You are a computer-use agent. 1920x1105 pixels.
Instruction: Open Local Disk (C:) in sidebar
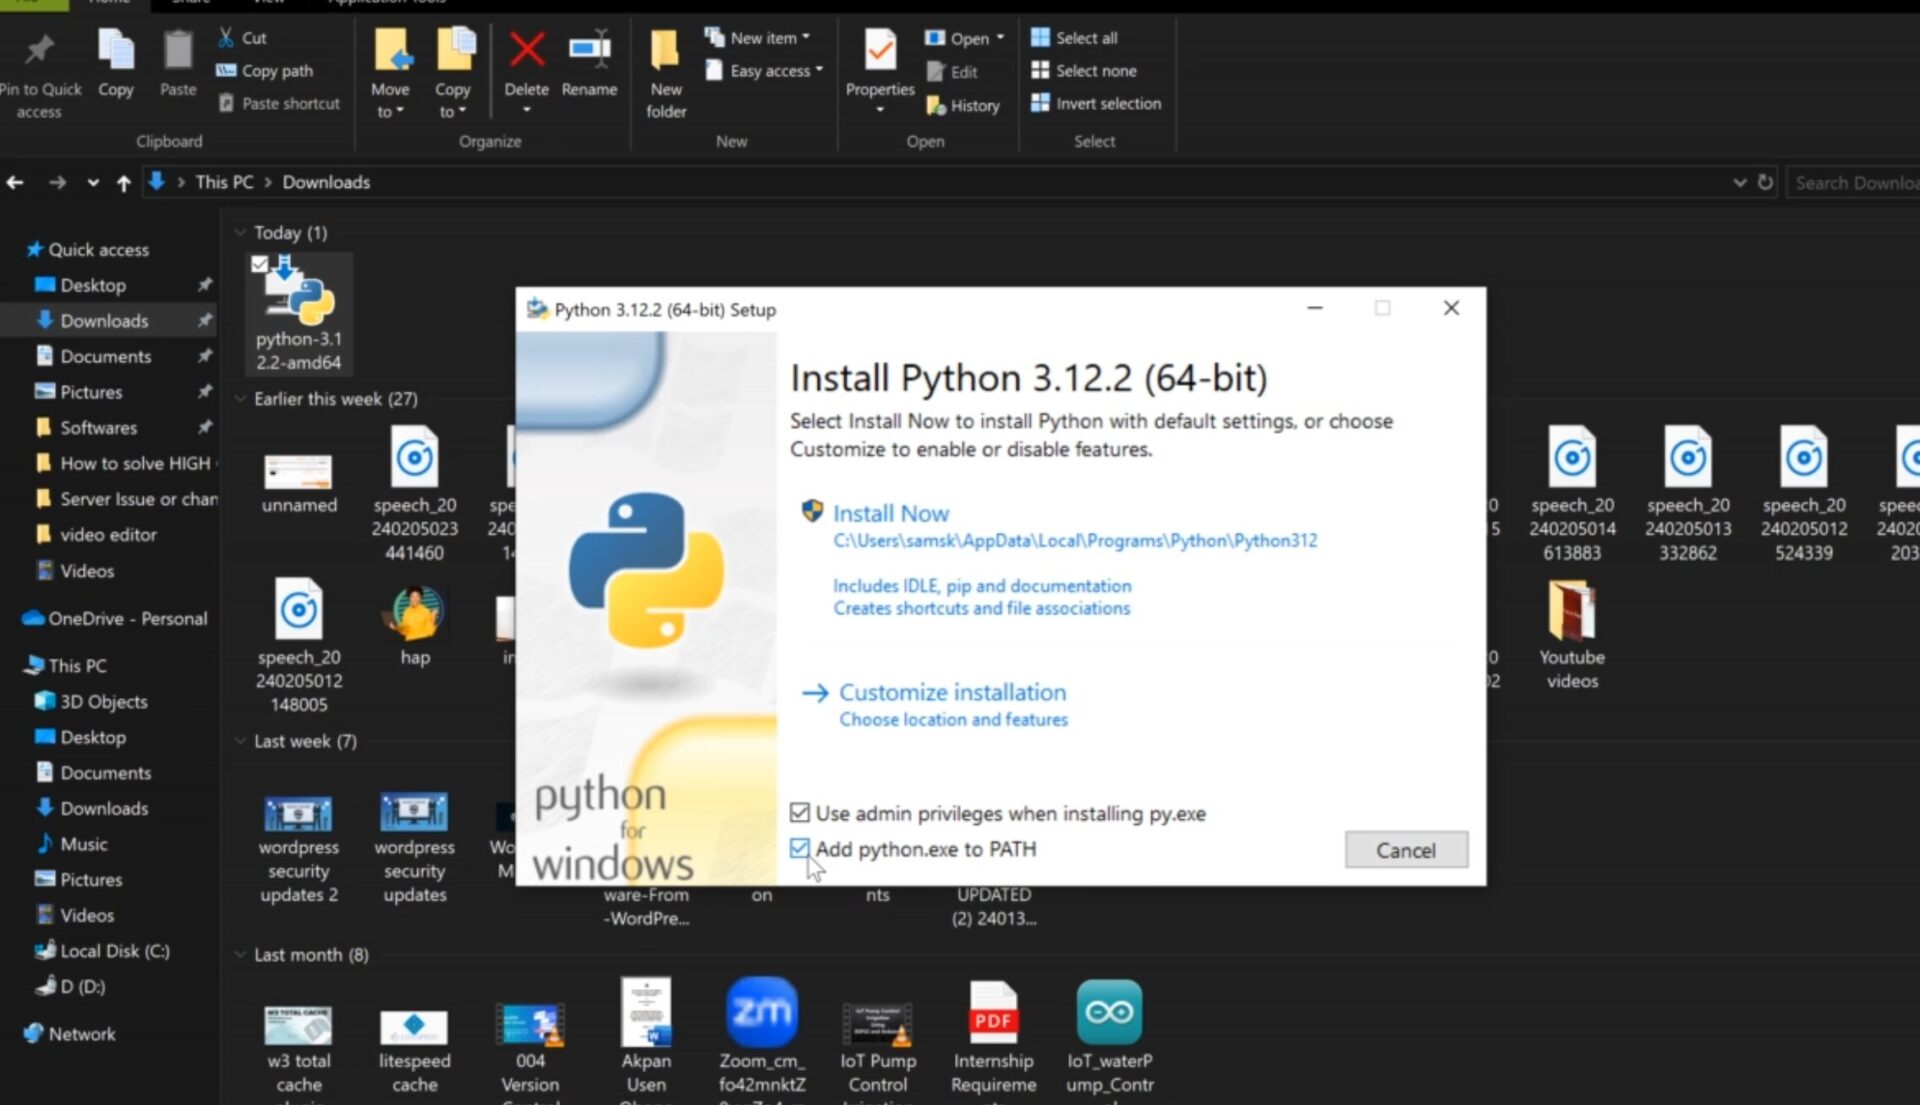click(x=114, y=951)
